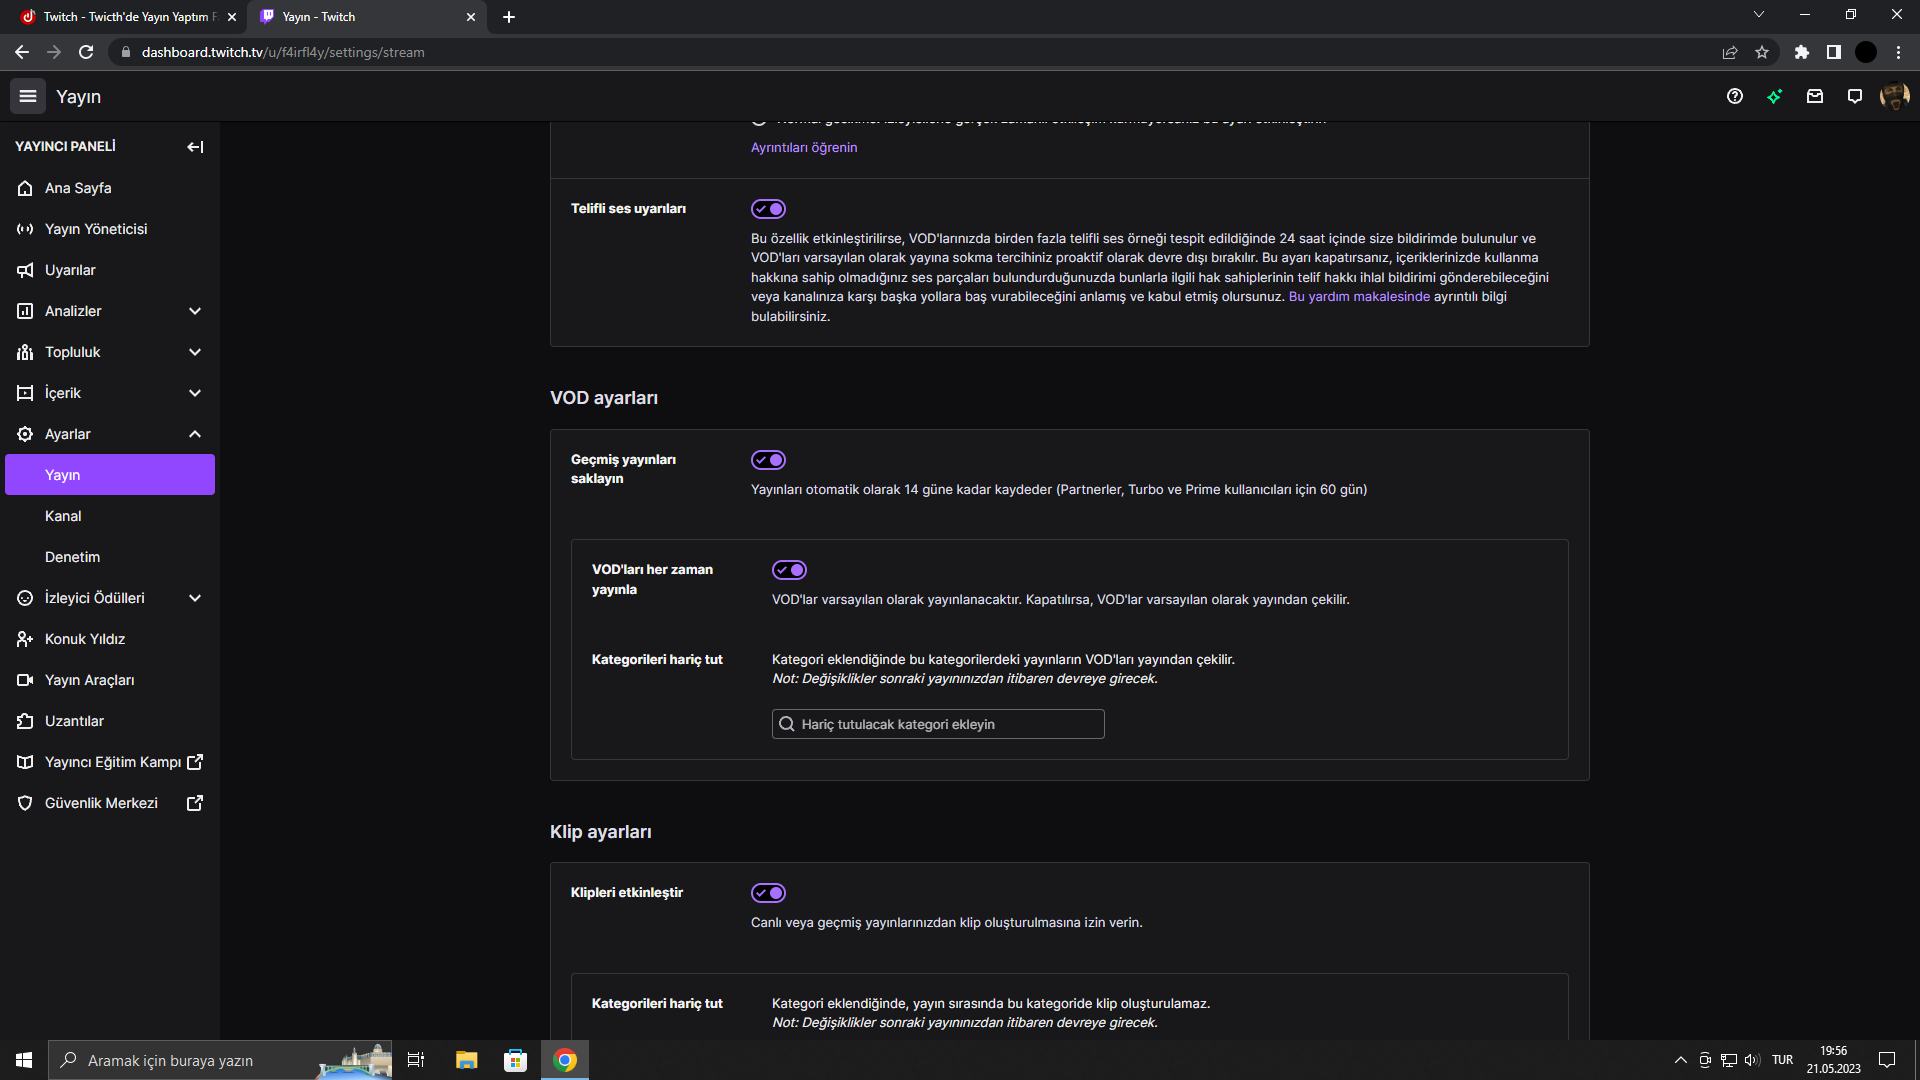Toggle Klipleri etkinleştir switch
Viewport: 1920px width, 1080px height.
[x=769, y=893]
